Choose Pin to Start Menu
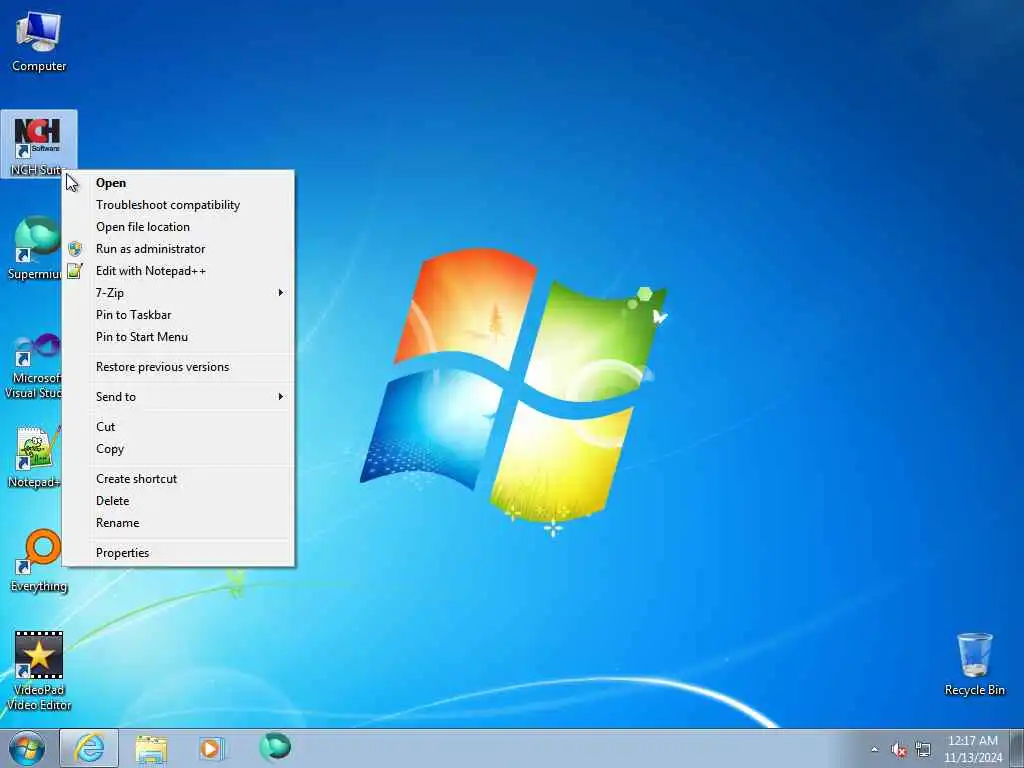Viewport: 1024px width, 768px height. pyautogui.click(x=178, y=337)
